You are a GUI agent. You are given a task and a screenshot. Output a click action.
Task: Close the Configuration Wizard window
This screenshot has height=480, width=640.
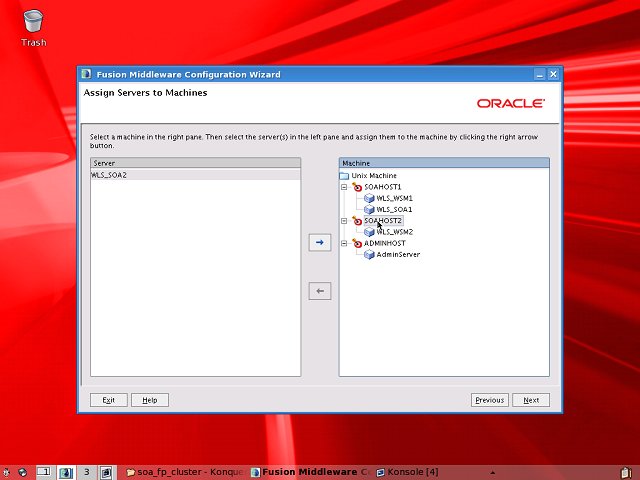553,74
